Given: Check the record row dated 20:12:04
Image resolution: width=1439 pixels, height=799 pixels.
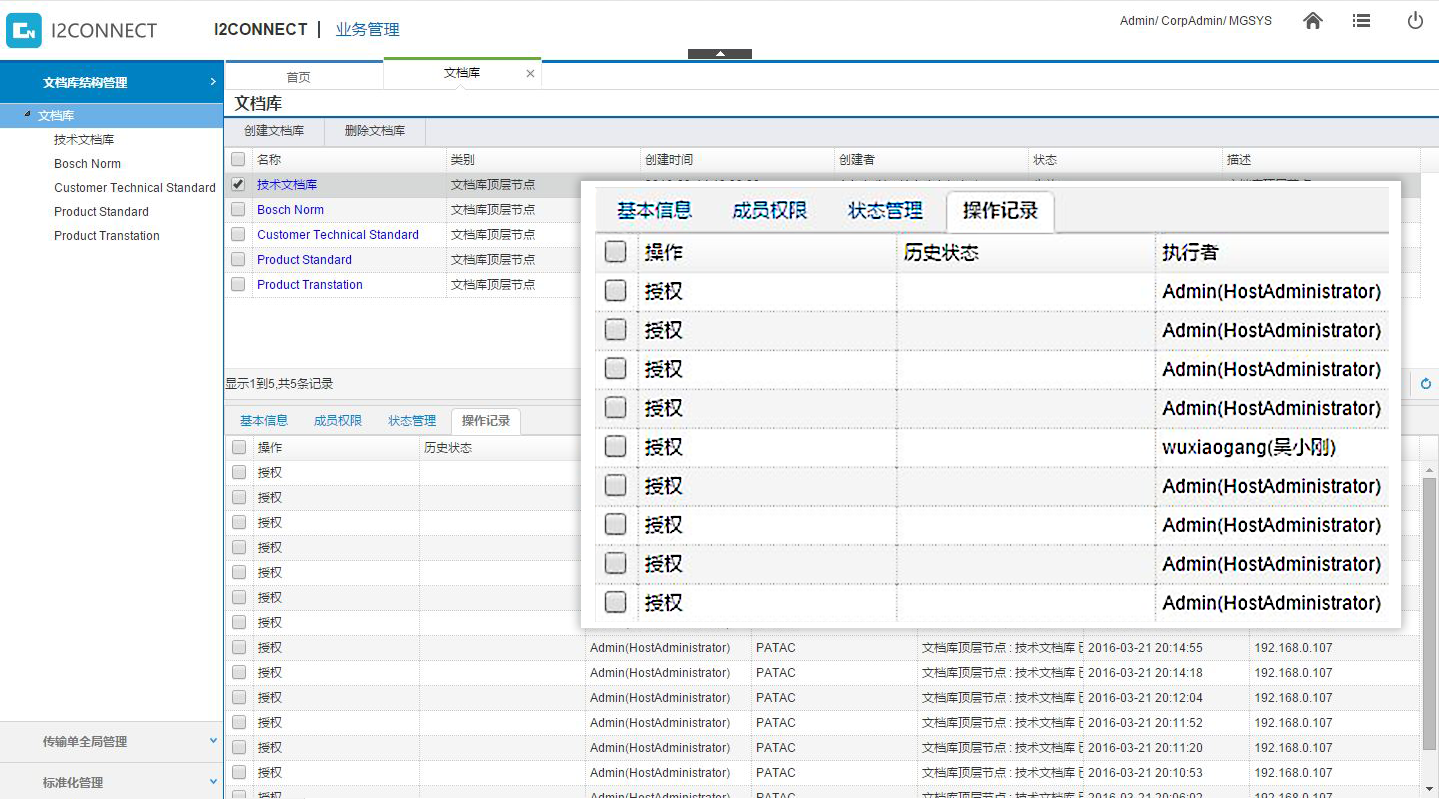Looking at the screenshot, I should click(239, 697).
